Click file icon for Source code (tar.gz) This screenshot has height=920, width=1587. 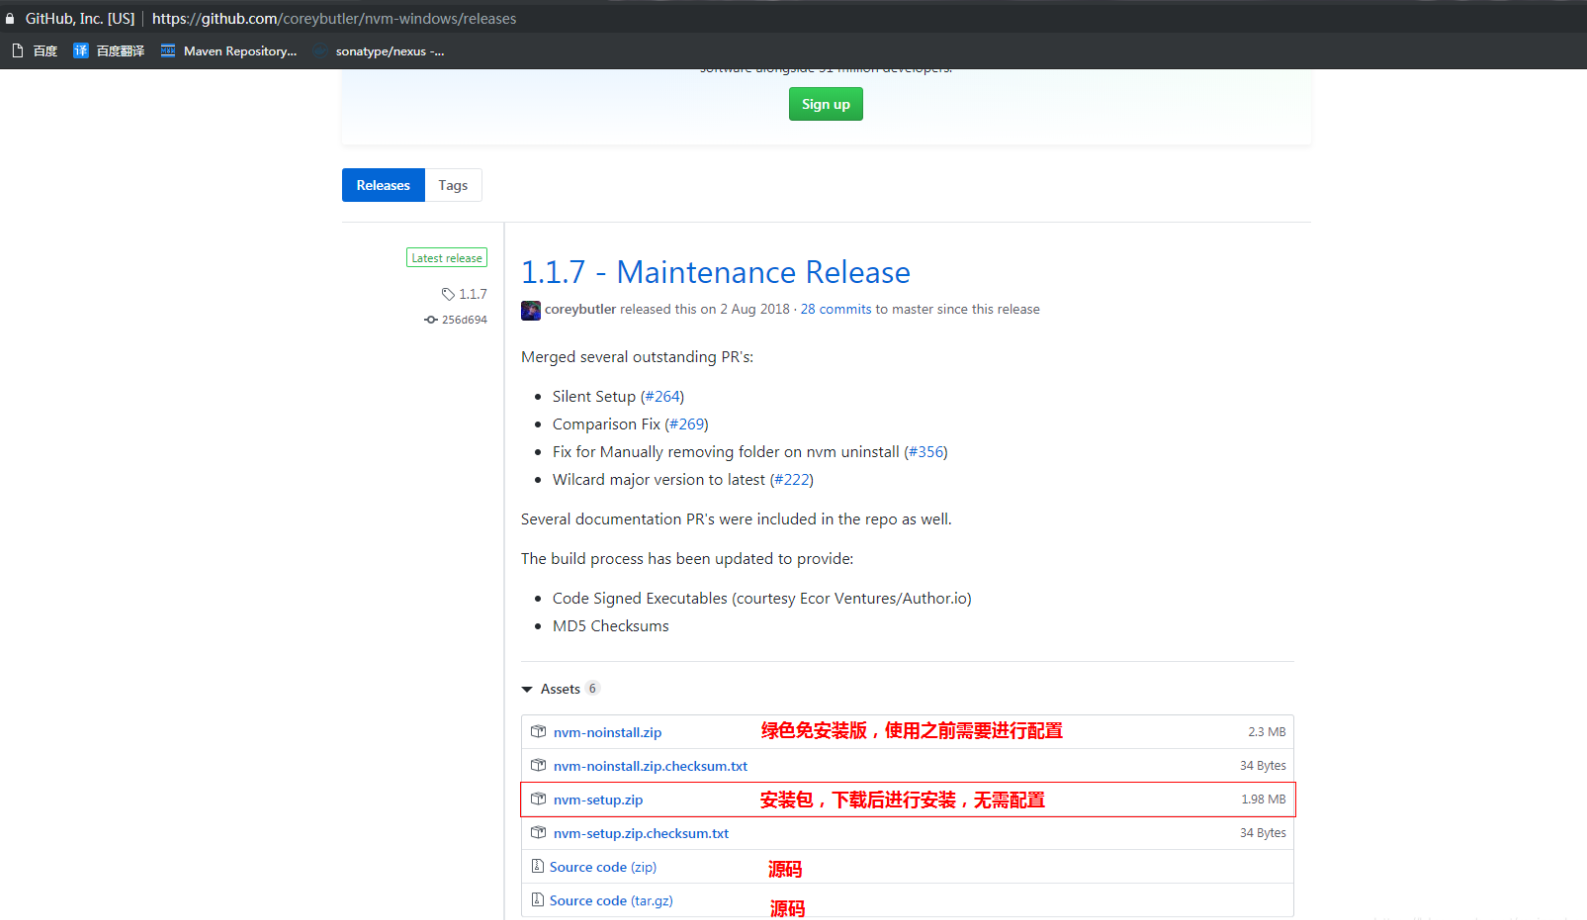pyautogui.click(x=538, y=900)
